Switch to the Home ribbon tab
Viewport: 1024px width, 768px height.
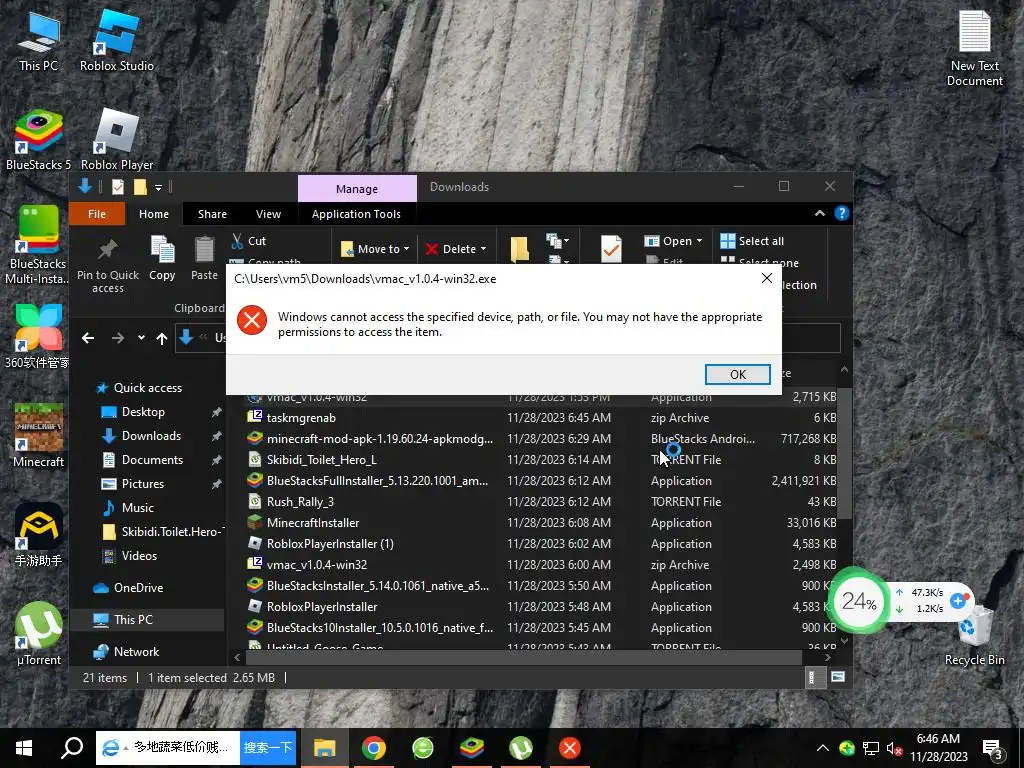click(153, 214)
